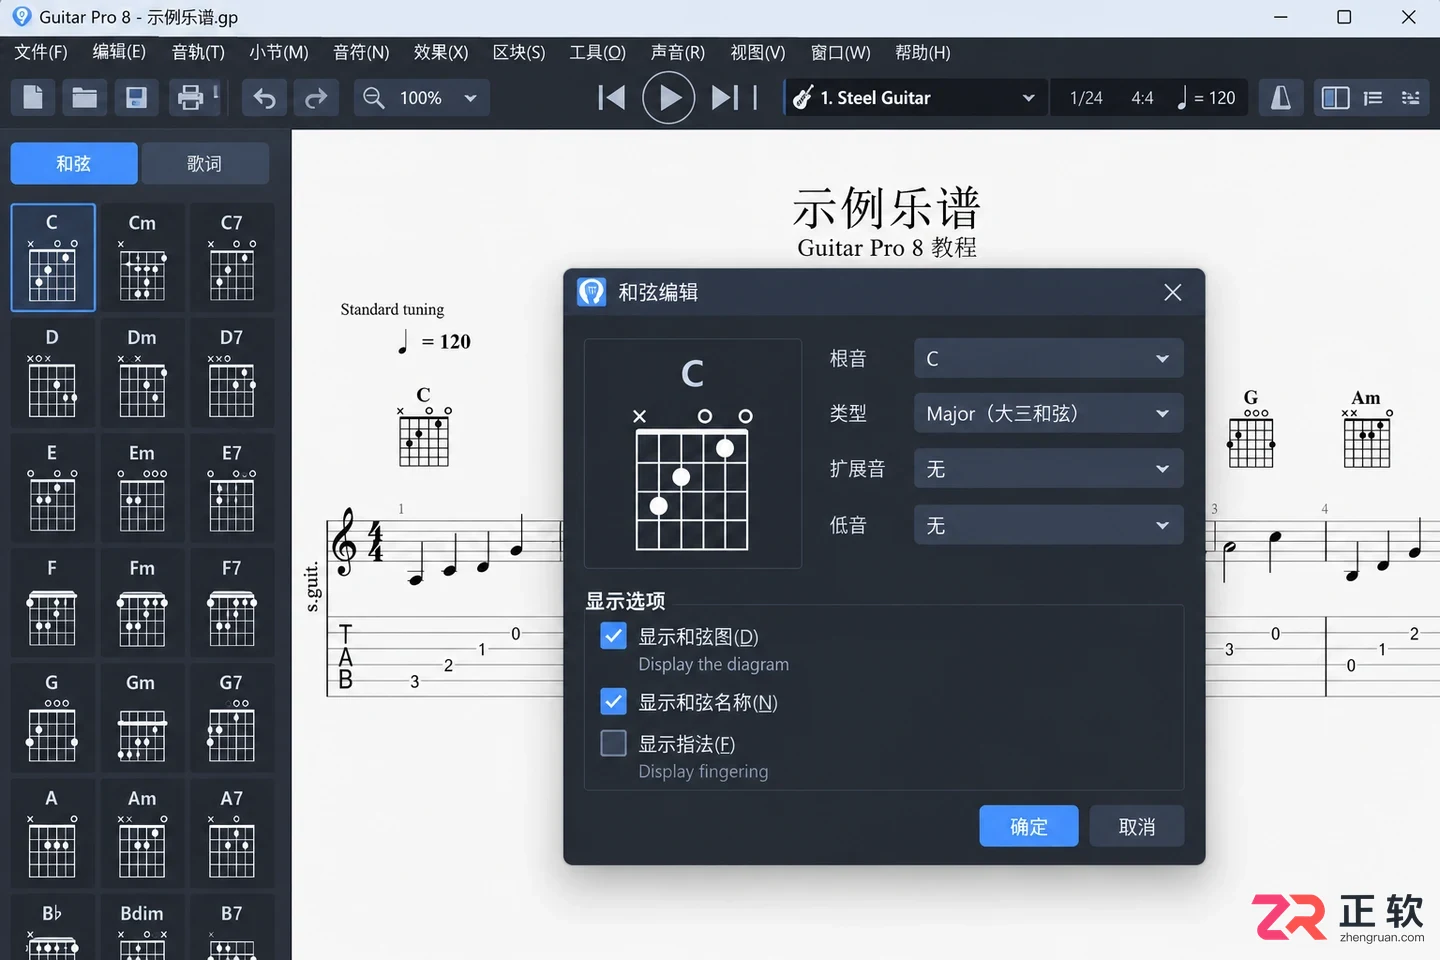Click the steel guitar instrument icon
1440x960 pixels.
[802, 97]
